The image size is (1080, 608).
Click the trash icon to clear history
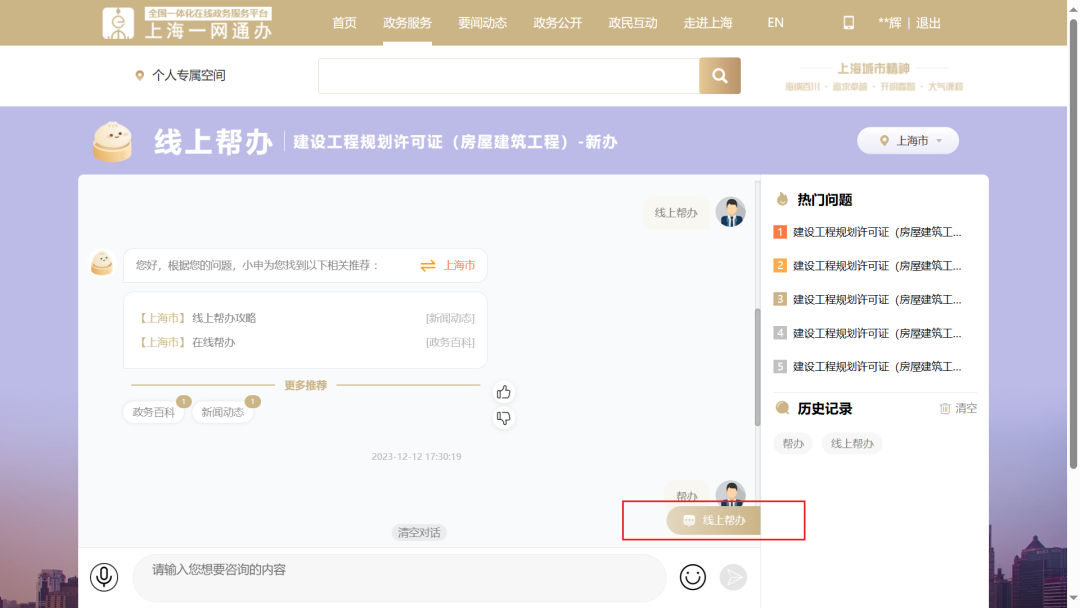[945, 408]
